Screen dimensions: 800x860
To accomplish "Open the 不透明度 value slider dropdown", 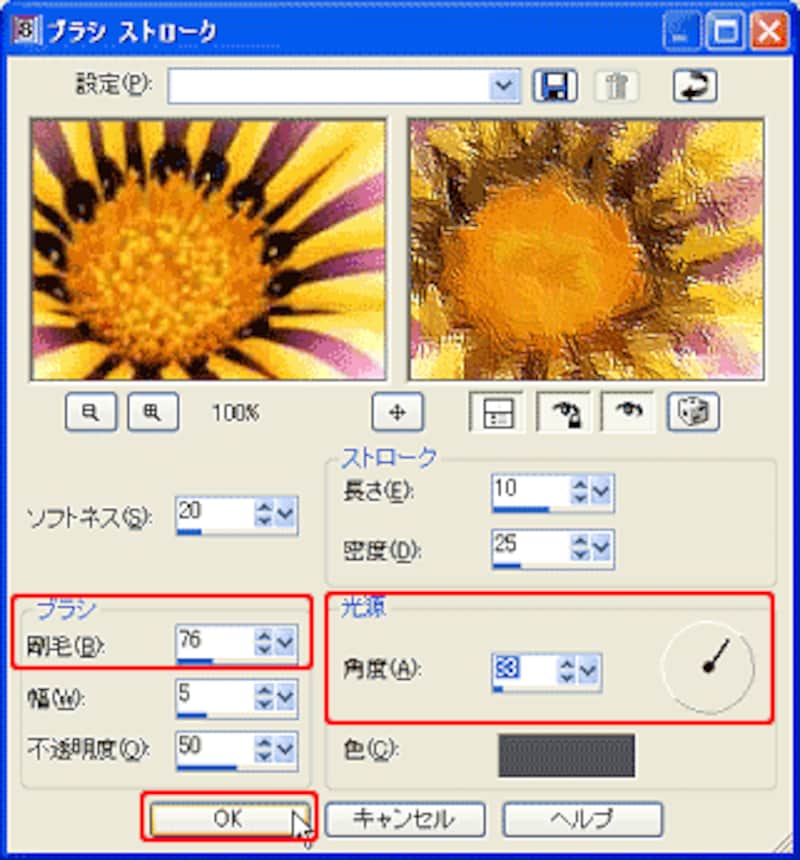I will click(x=285, y=749).
